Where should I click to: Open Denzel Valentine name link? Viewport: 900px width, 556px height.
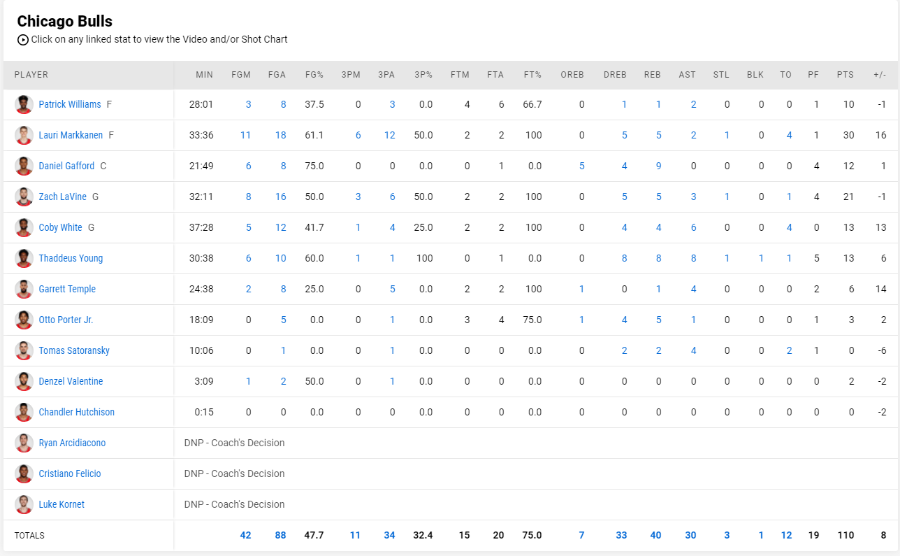coord(71,382)
